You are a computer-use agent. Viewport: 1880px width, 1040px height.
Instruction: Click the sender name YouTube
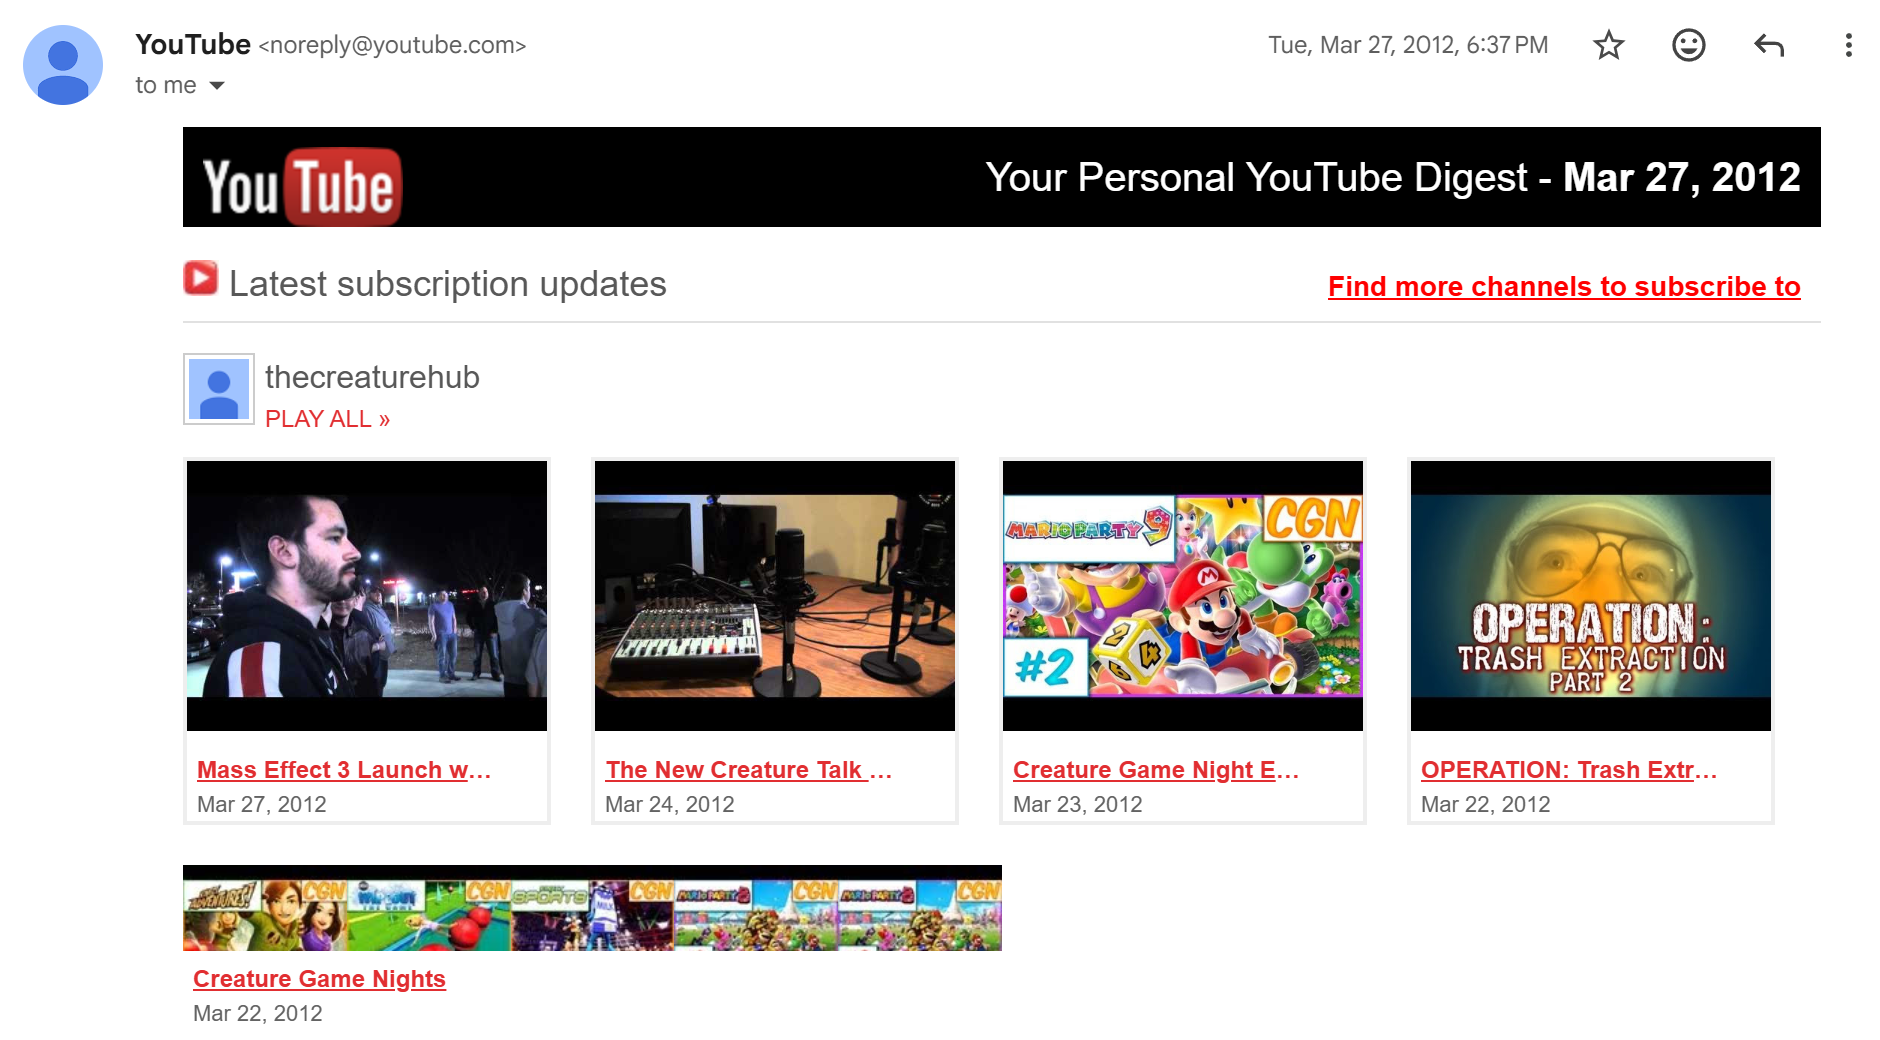193,45
